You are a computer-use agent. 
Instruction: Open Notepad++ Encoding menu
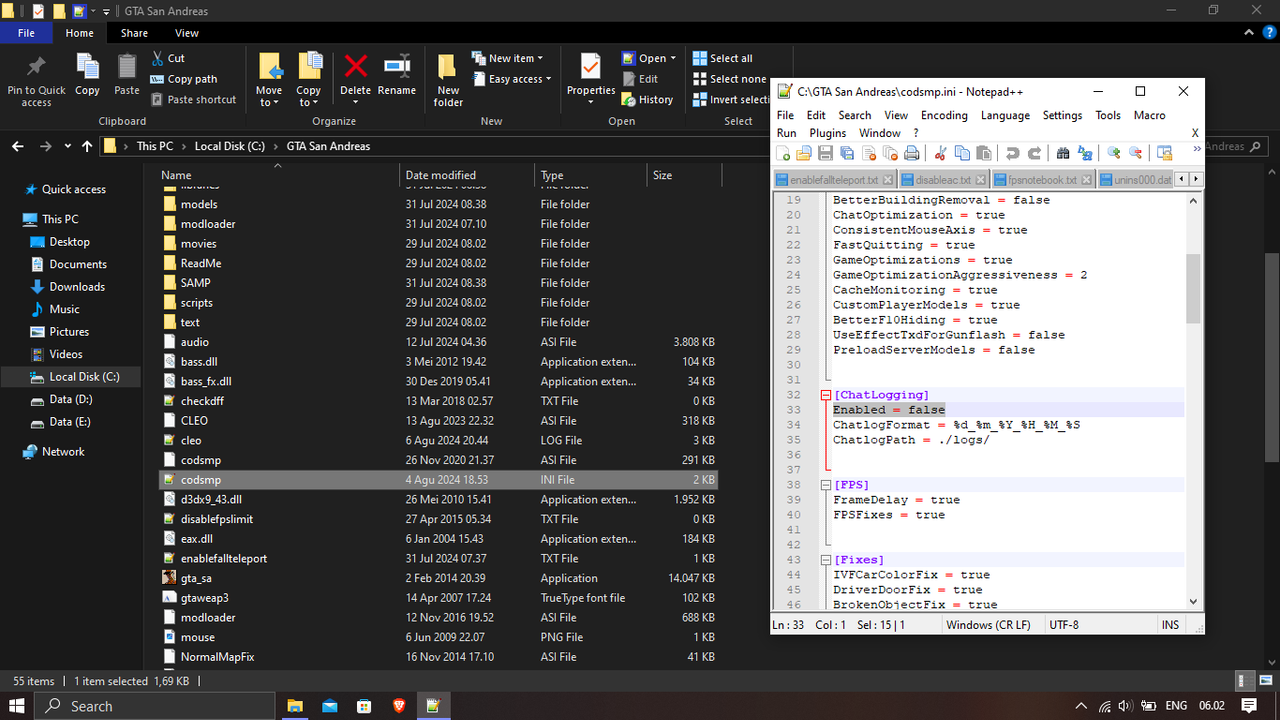[944, 115]
